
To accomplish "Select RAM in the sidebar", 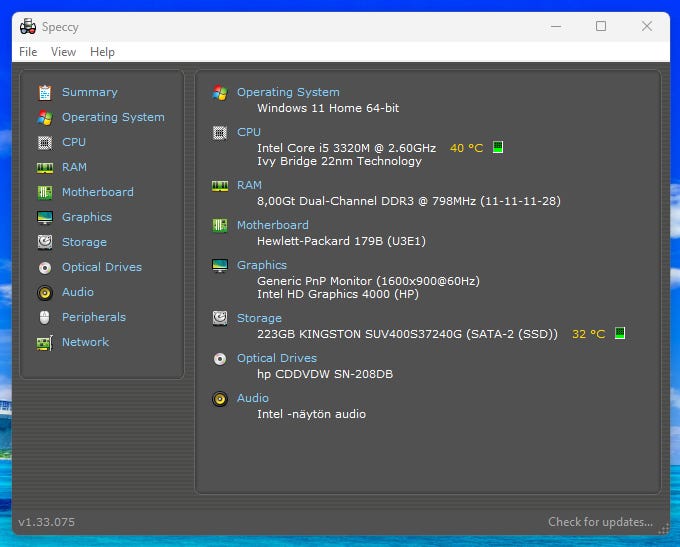I will [74, 167].
